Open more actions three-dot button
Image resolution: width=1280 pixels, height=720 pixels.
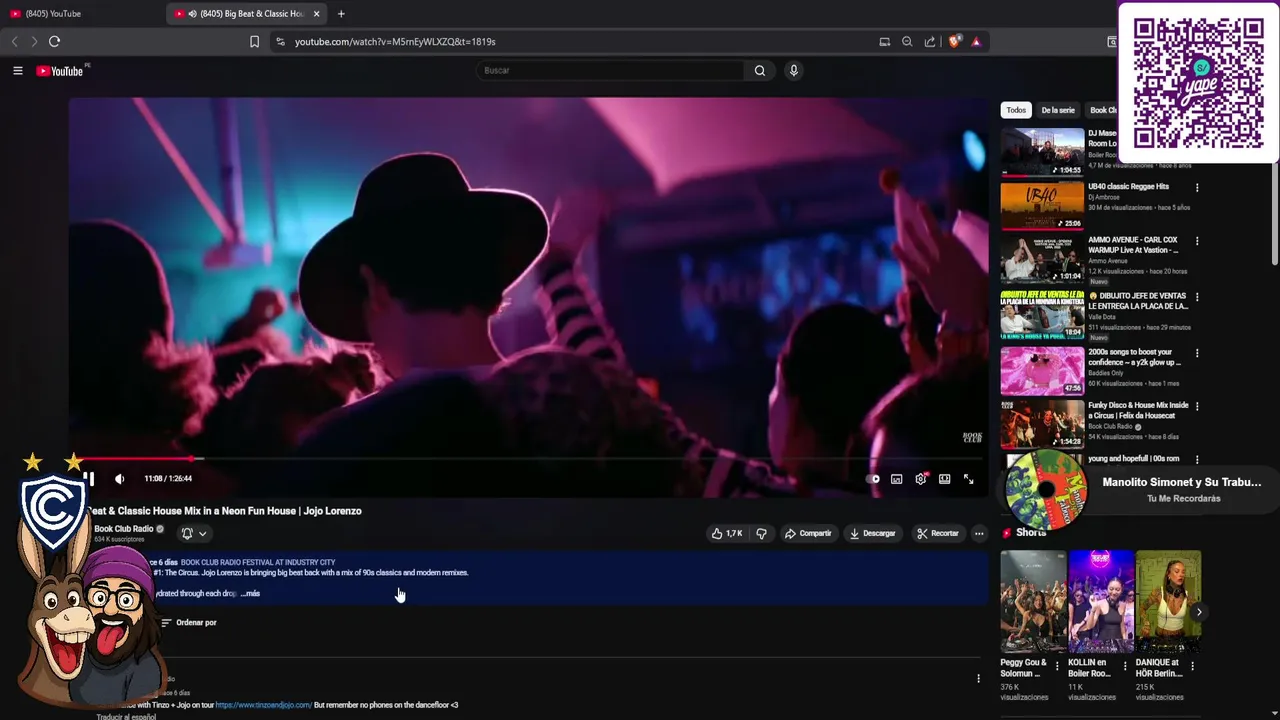[979, 534]
